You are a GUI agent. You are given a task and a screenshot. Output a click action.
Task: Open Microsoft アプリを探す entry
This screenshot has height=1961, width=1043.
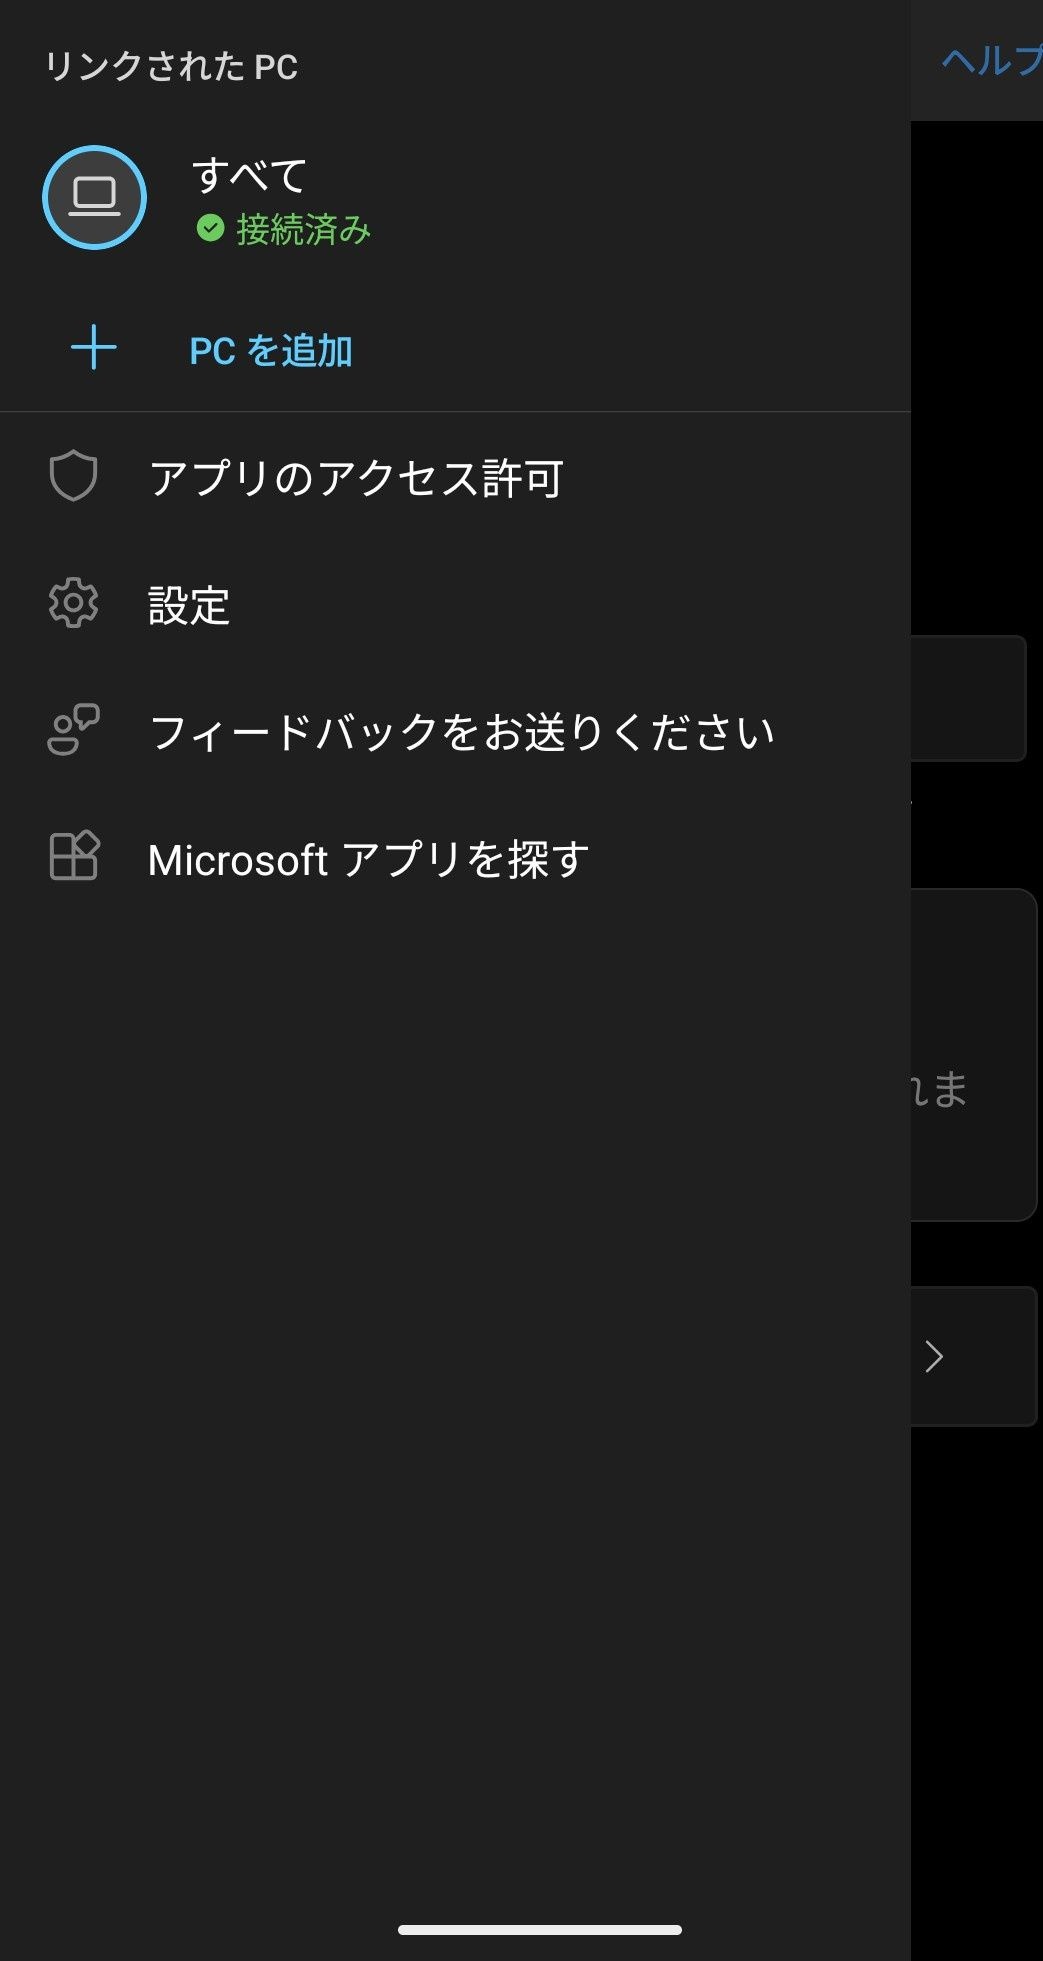[368, 859]
